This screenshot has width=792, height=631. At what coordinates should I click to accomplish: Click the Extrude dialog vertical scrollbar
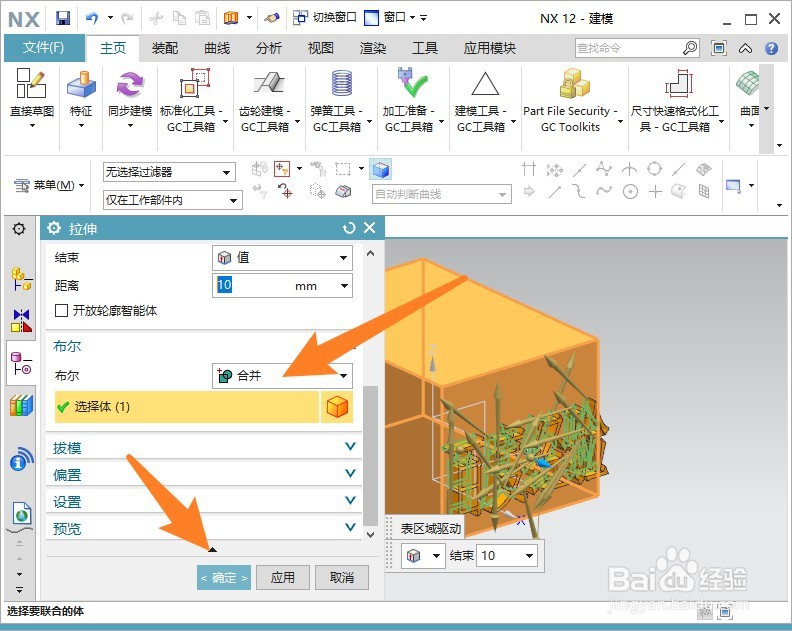click(370, 455)
